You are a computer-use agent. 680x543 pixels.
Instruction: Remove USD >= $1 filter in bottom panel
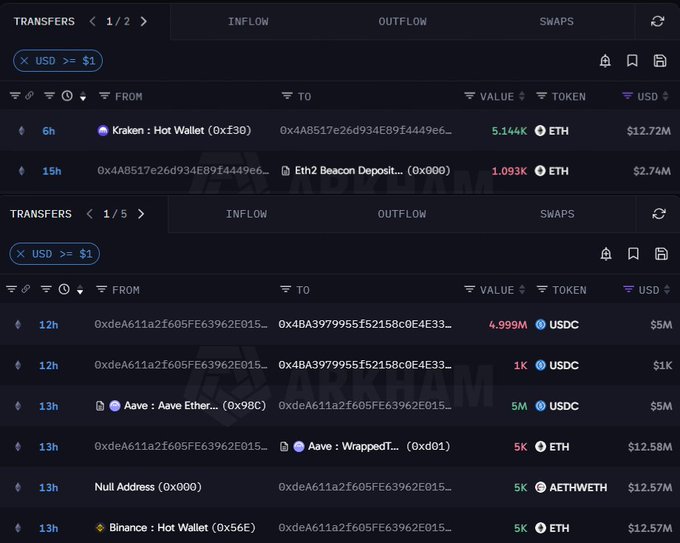21,254
